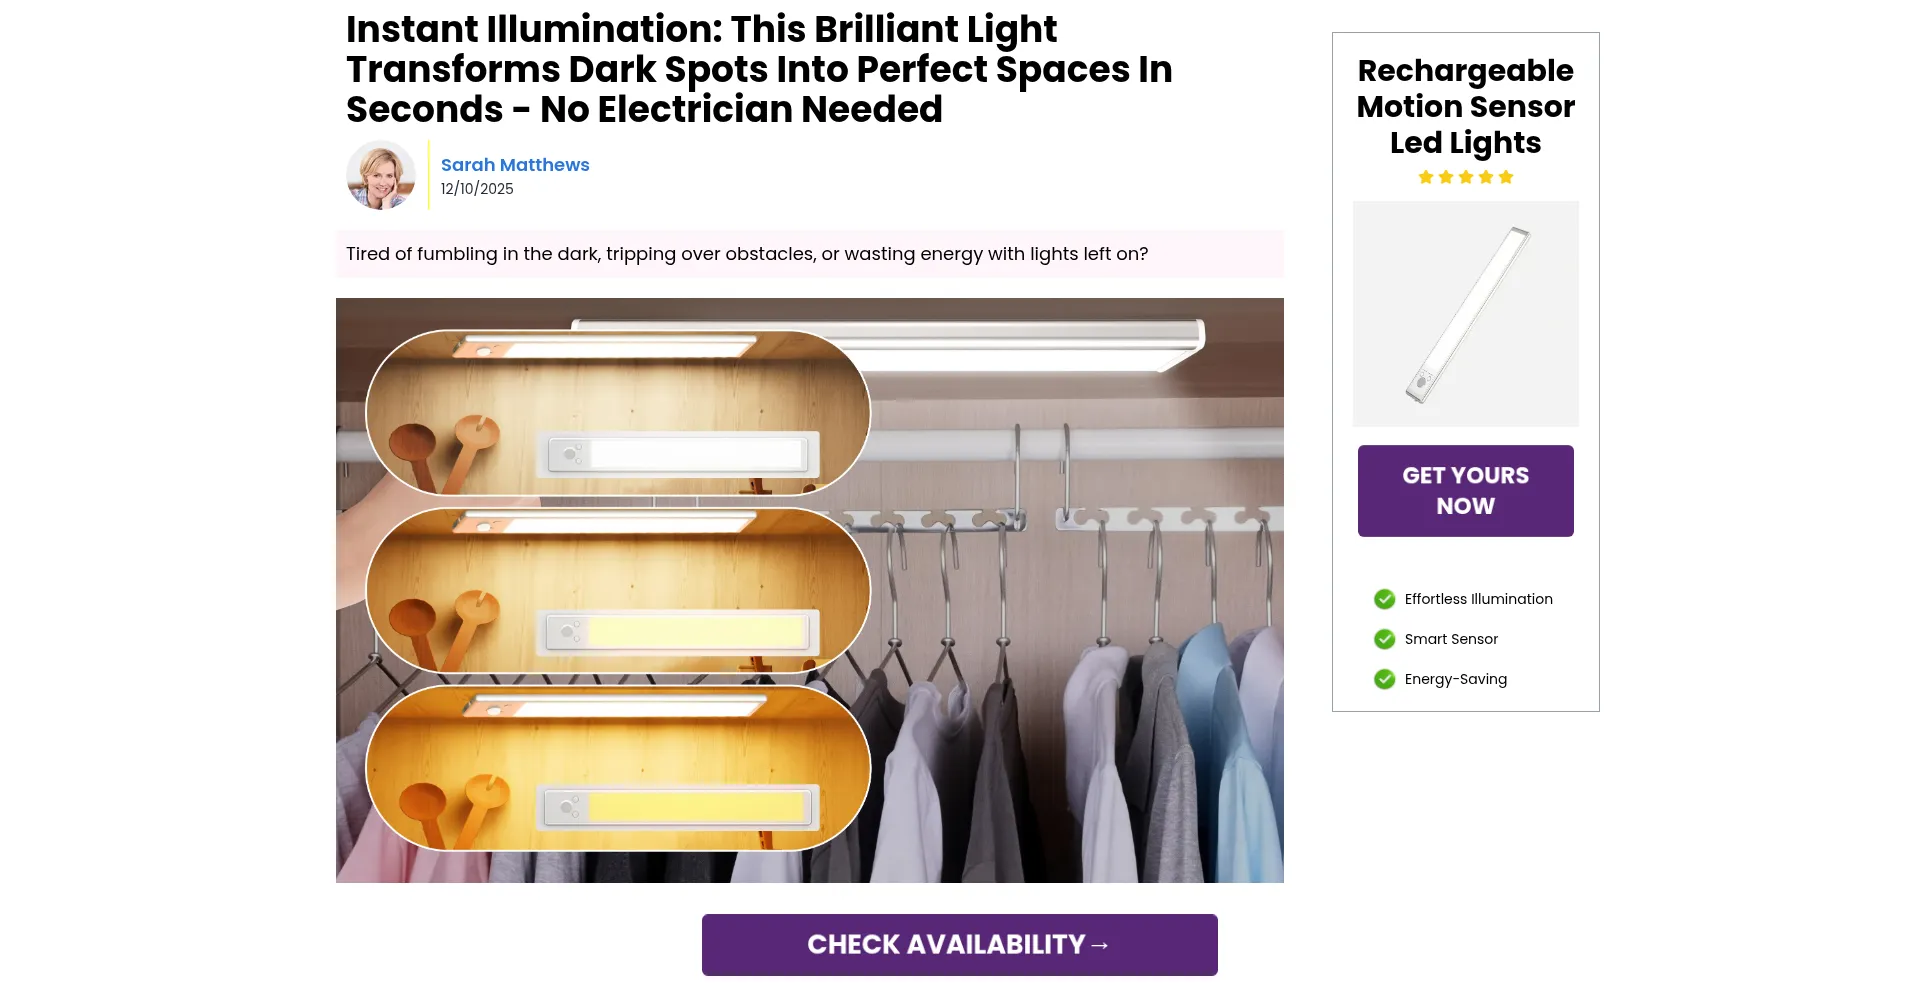This screenshot has width=1920, height=993.
Task: Open the Sarah Matthews author link
Action: 515,165
